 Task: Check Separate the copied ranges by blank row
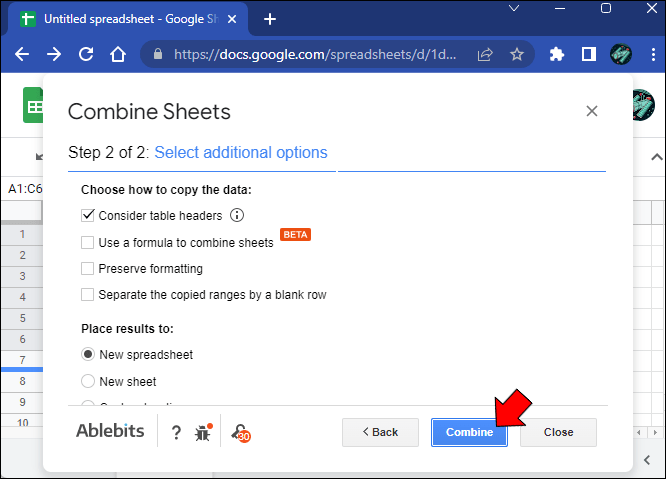(88, 295)
